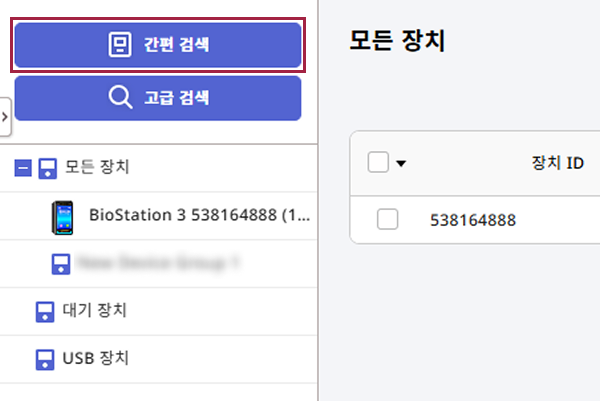Toggle the select-all checkbox in table header
Image resolution: width=600 pixels, height=401 pixels.
click(378, 163)
